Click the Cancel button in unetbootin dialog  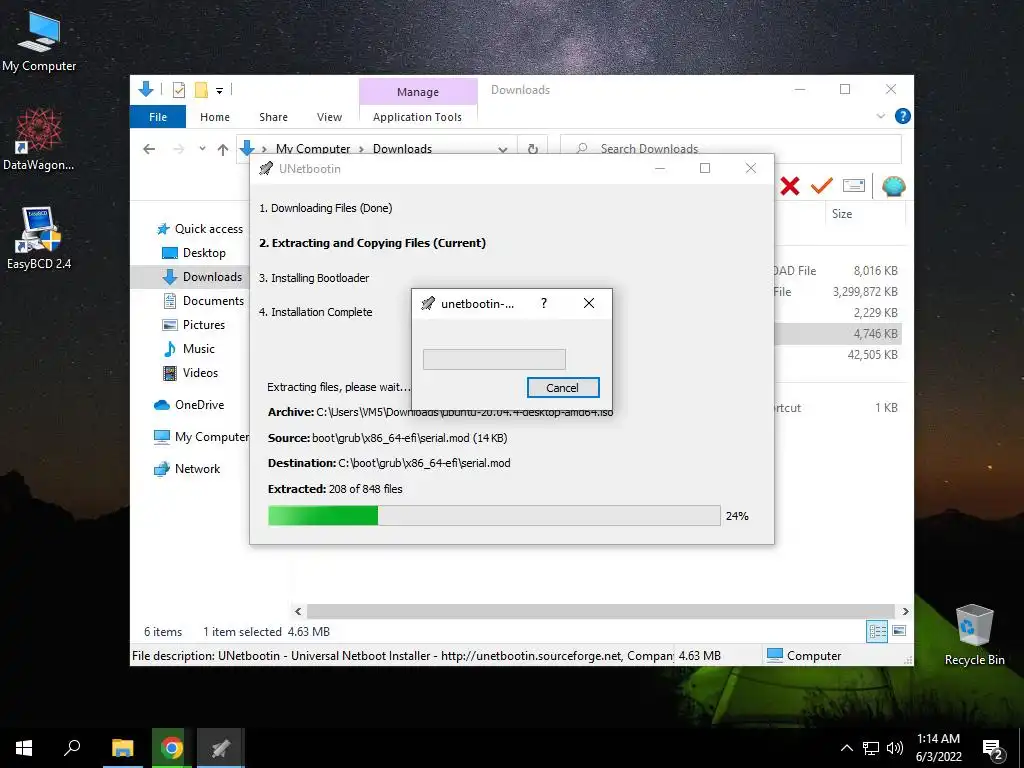coord(563,387)
